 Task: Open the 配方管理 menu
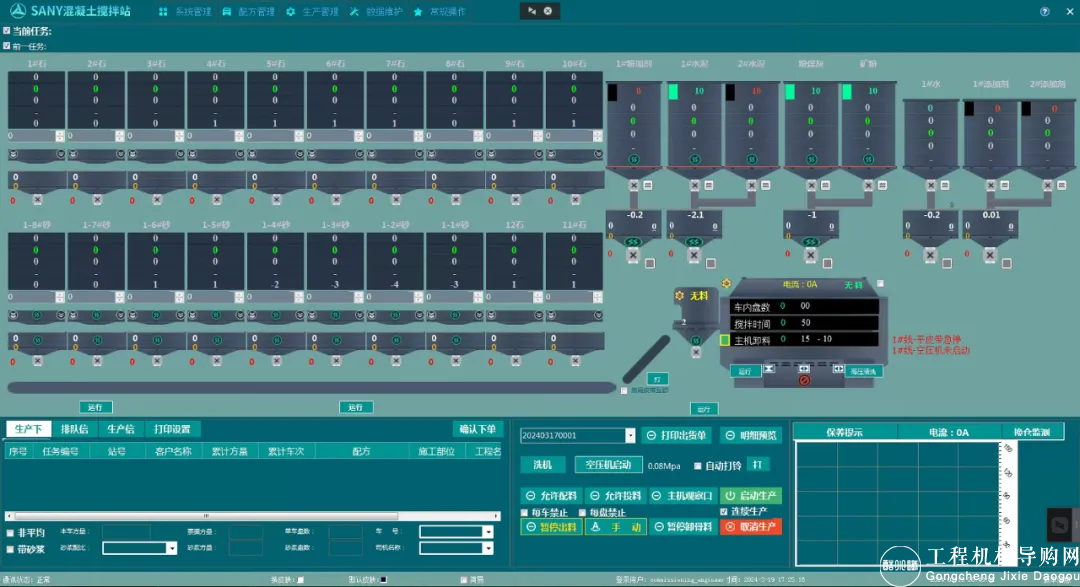coord(249,12)
